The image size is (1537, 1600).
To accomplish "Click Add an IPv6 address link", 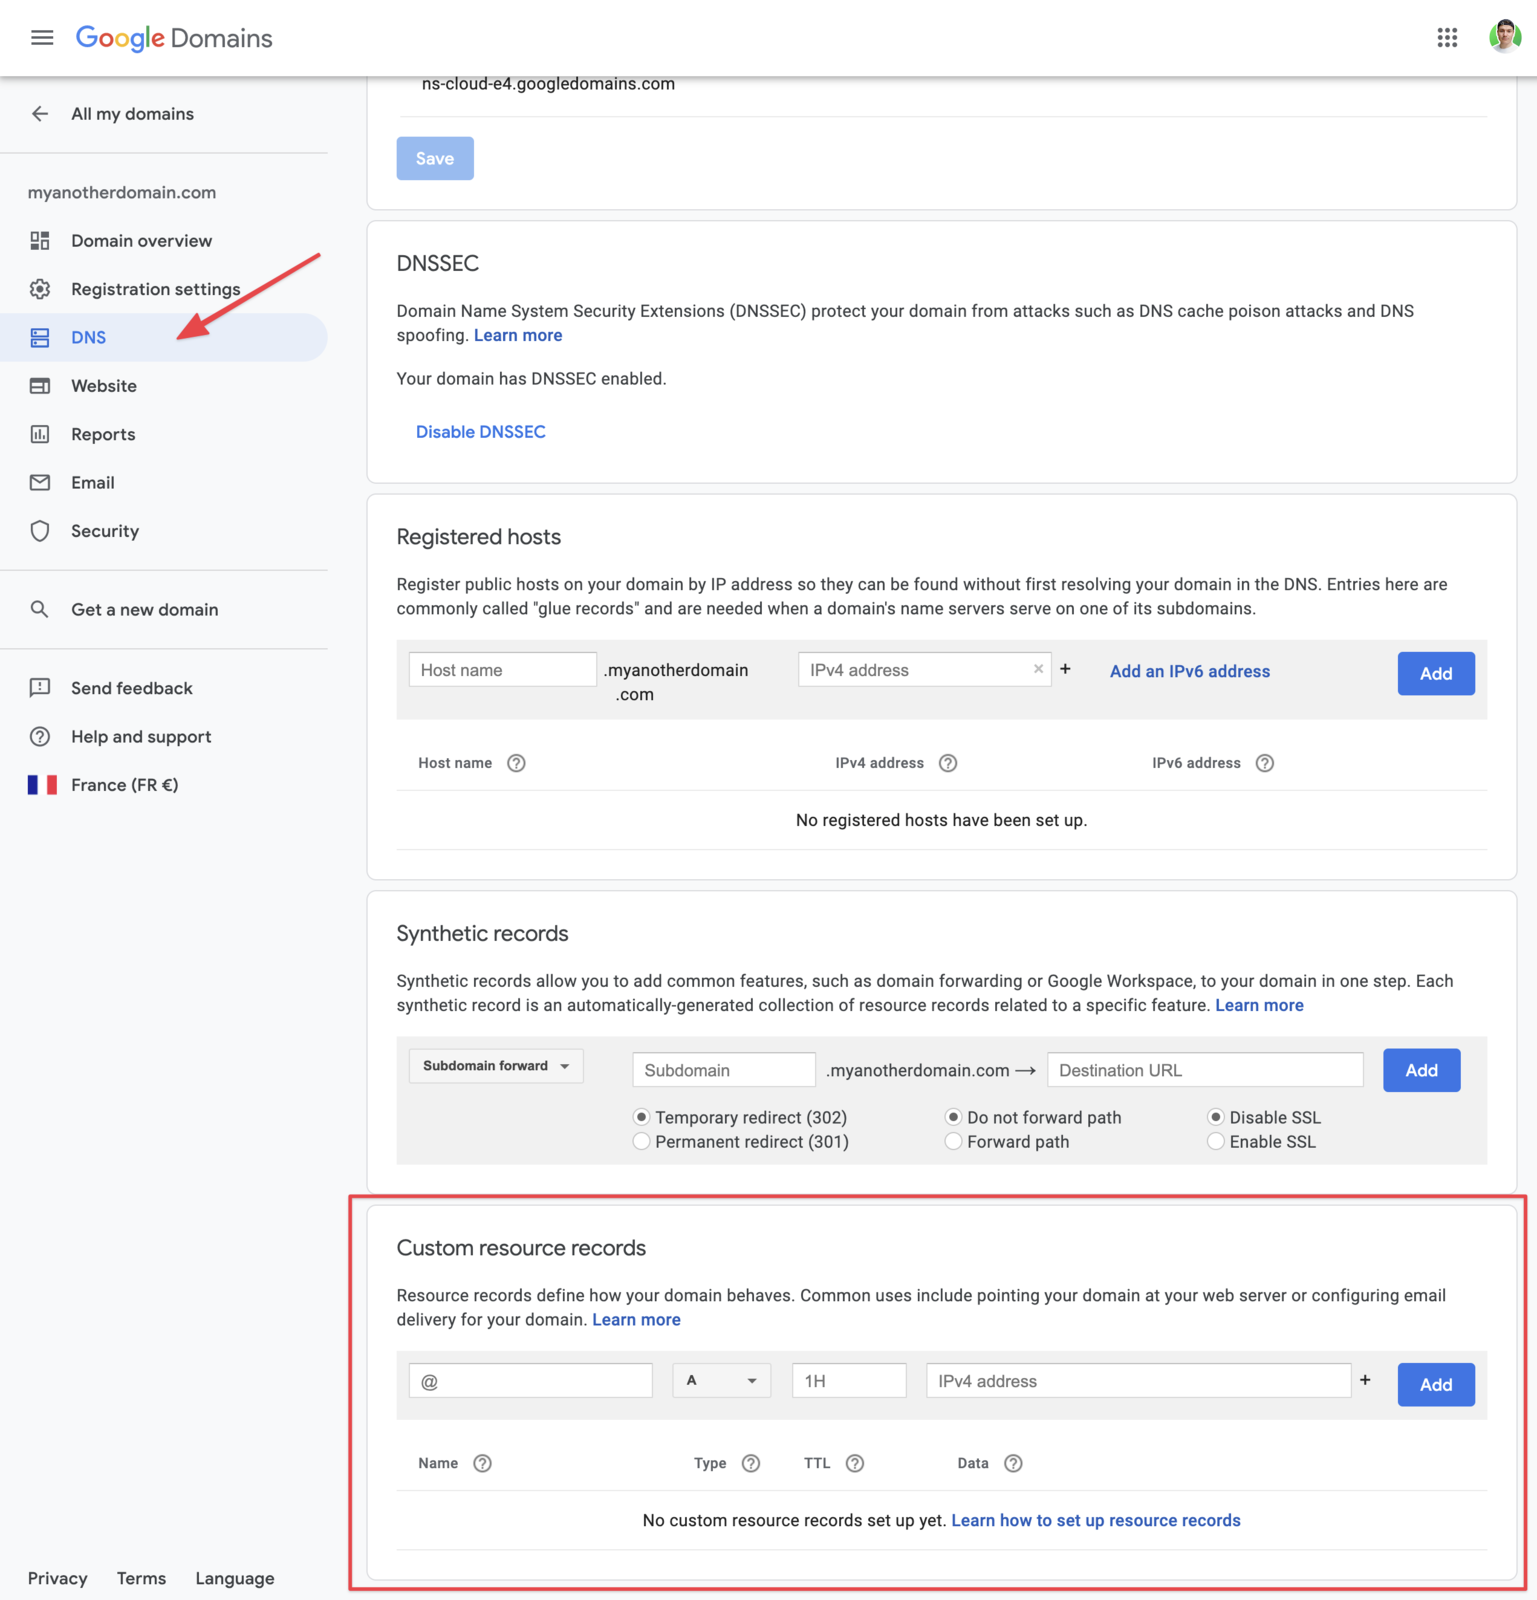I will [x=1189, y=672].
